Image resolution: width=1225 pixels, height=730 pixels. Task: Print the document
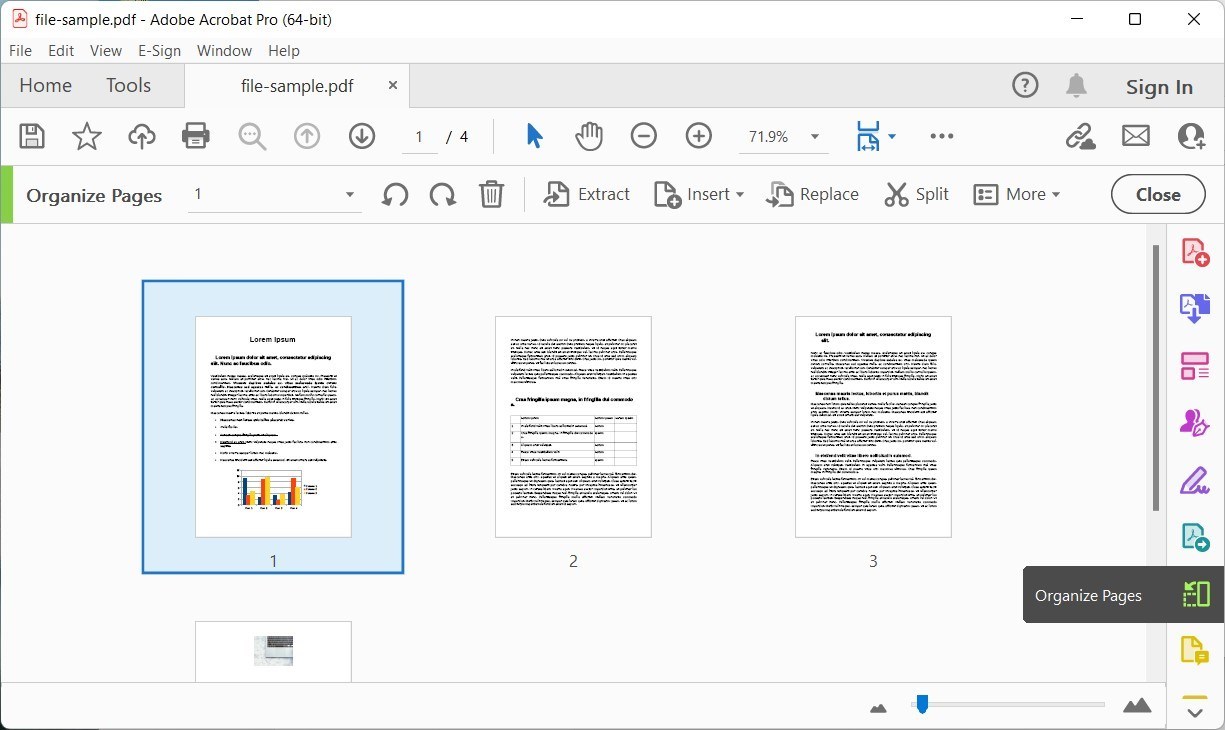pos(195,135)
